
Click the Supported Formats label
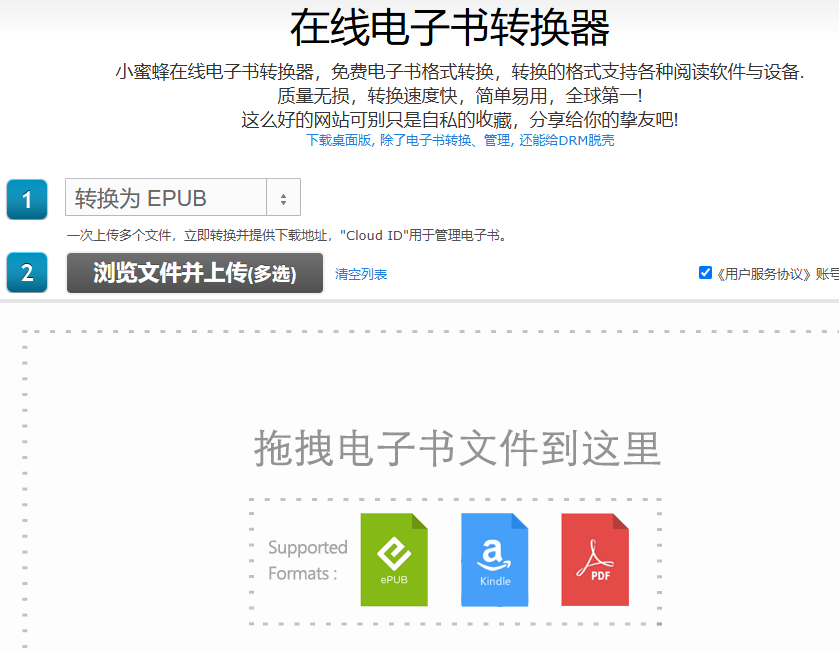pyautogui.click(x=308, y=560)
